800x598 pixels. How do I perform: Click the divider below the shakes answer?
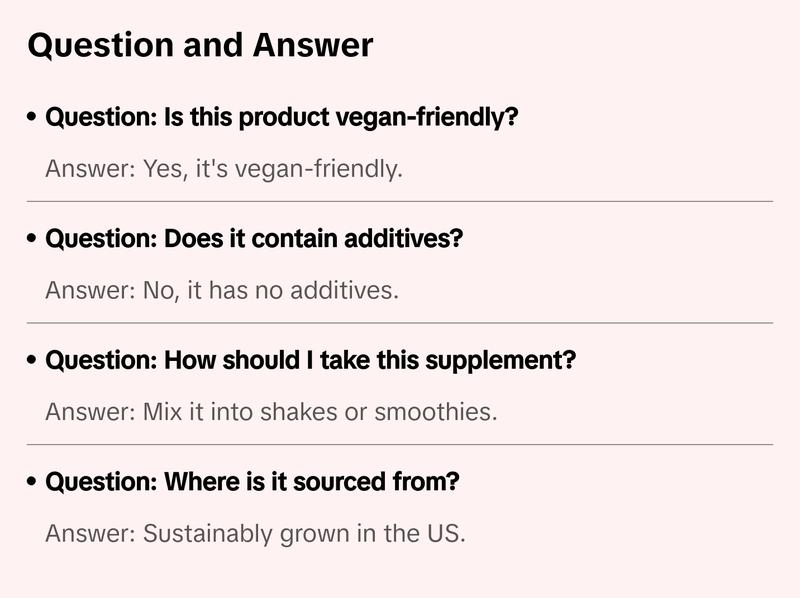coord(400,444)
